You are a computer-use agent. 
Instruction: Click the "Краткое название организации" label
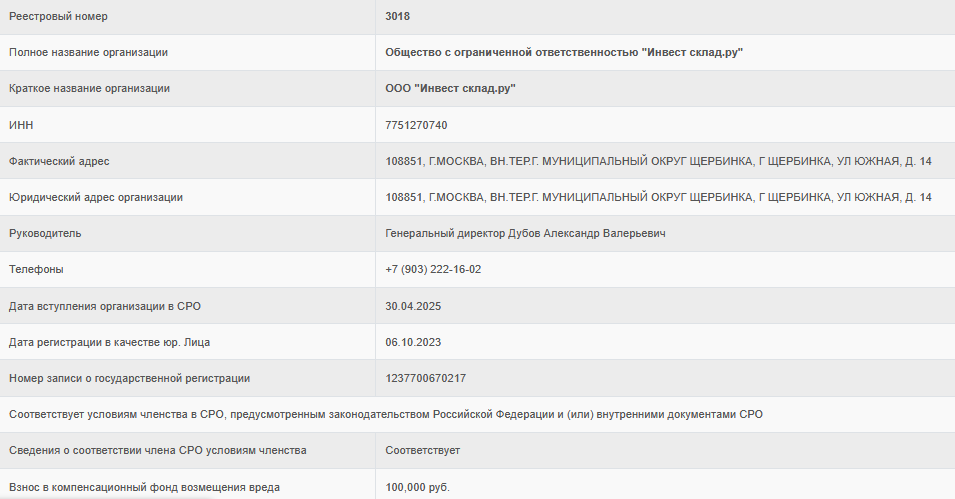click(x=89, y=88)
